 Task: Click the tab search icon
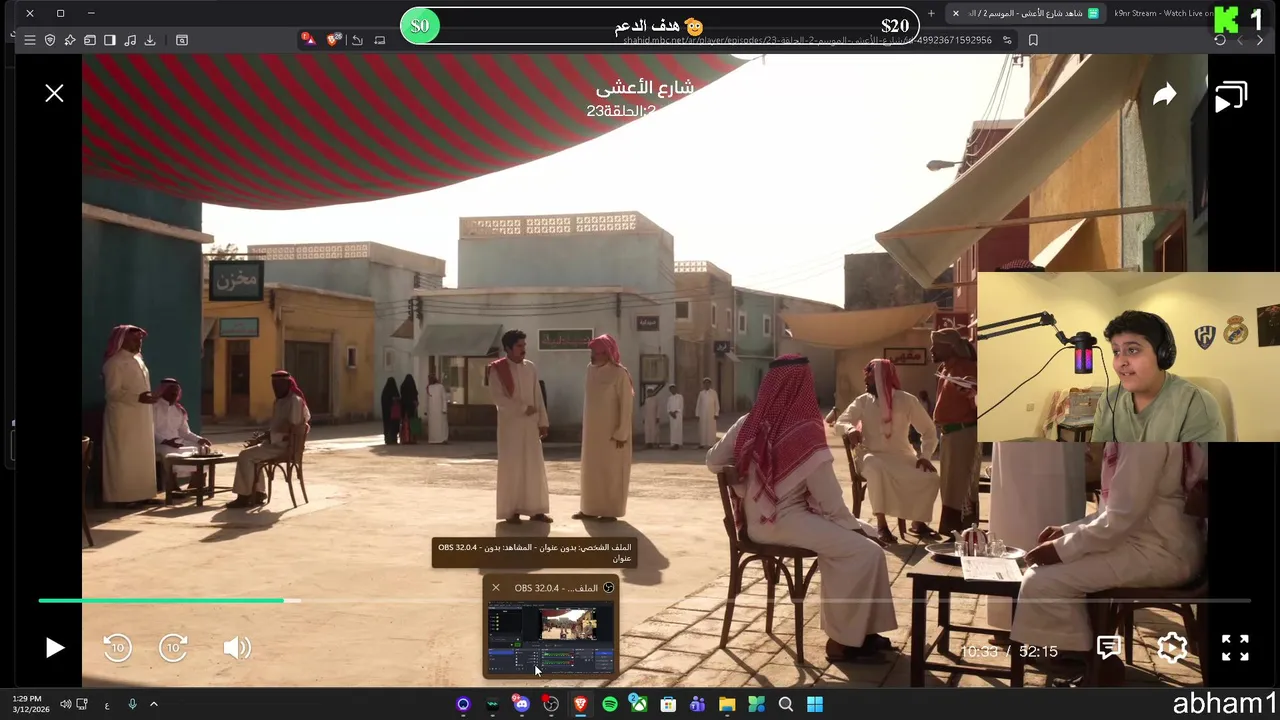[x=182, y=40]
